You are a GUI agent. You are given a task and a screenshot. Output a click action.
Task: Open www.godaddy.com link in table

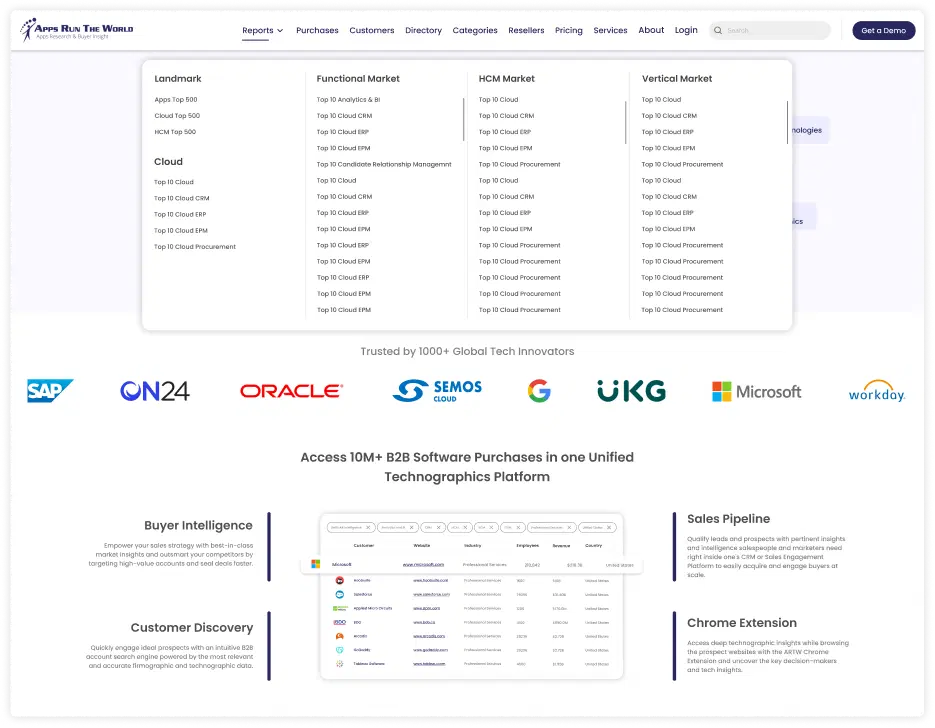click(x=431, y=650)
